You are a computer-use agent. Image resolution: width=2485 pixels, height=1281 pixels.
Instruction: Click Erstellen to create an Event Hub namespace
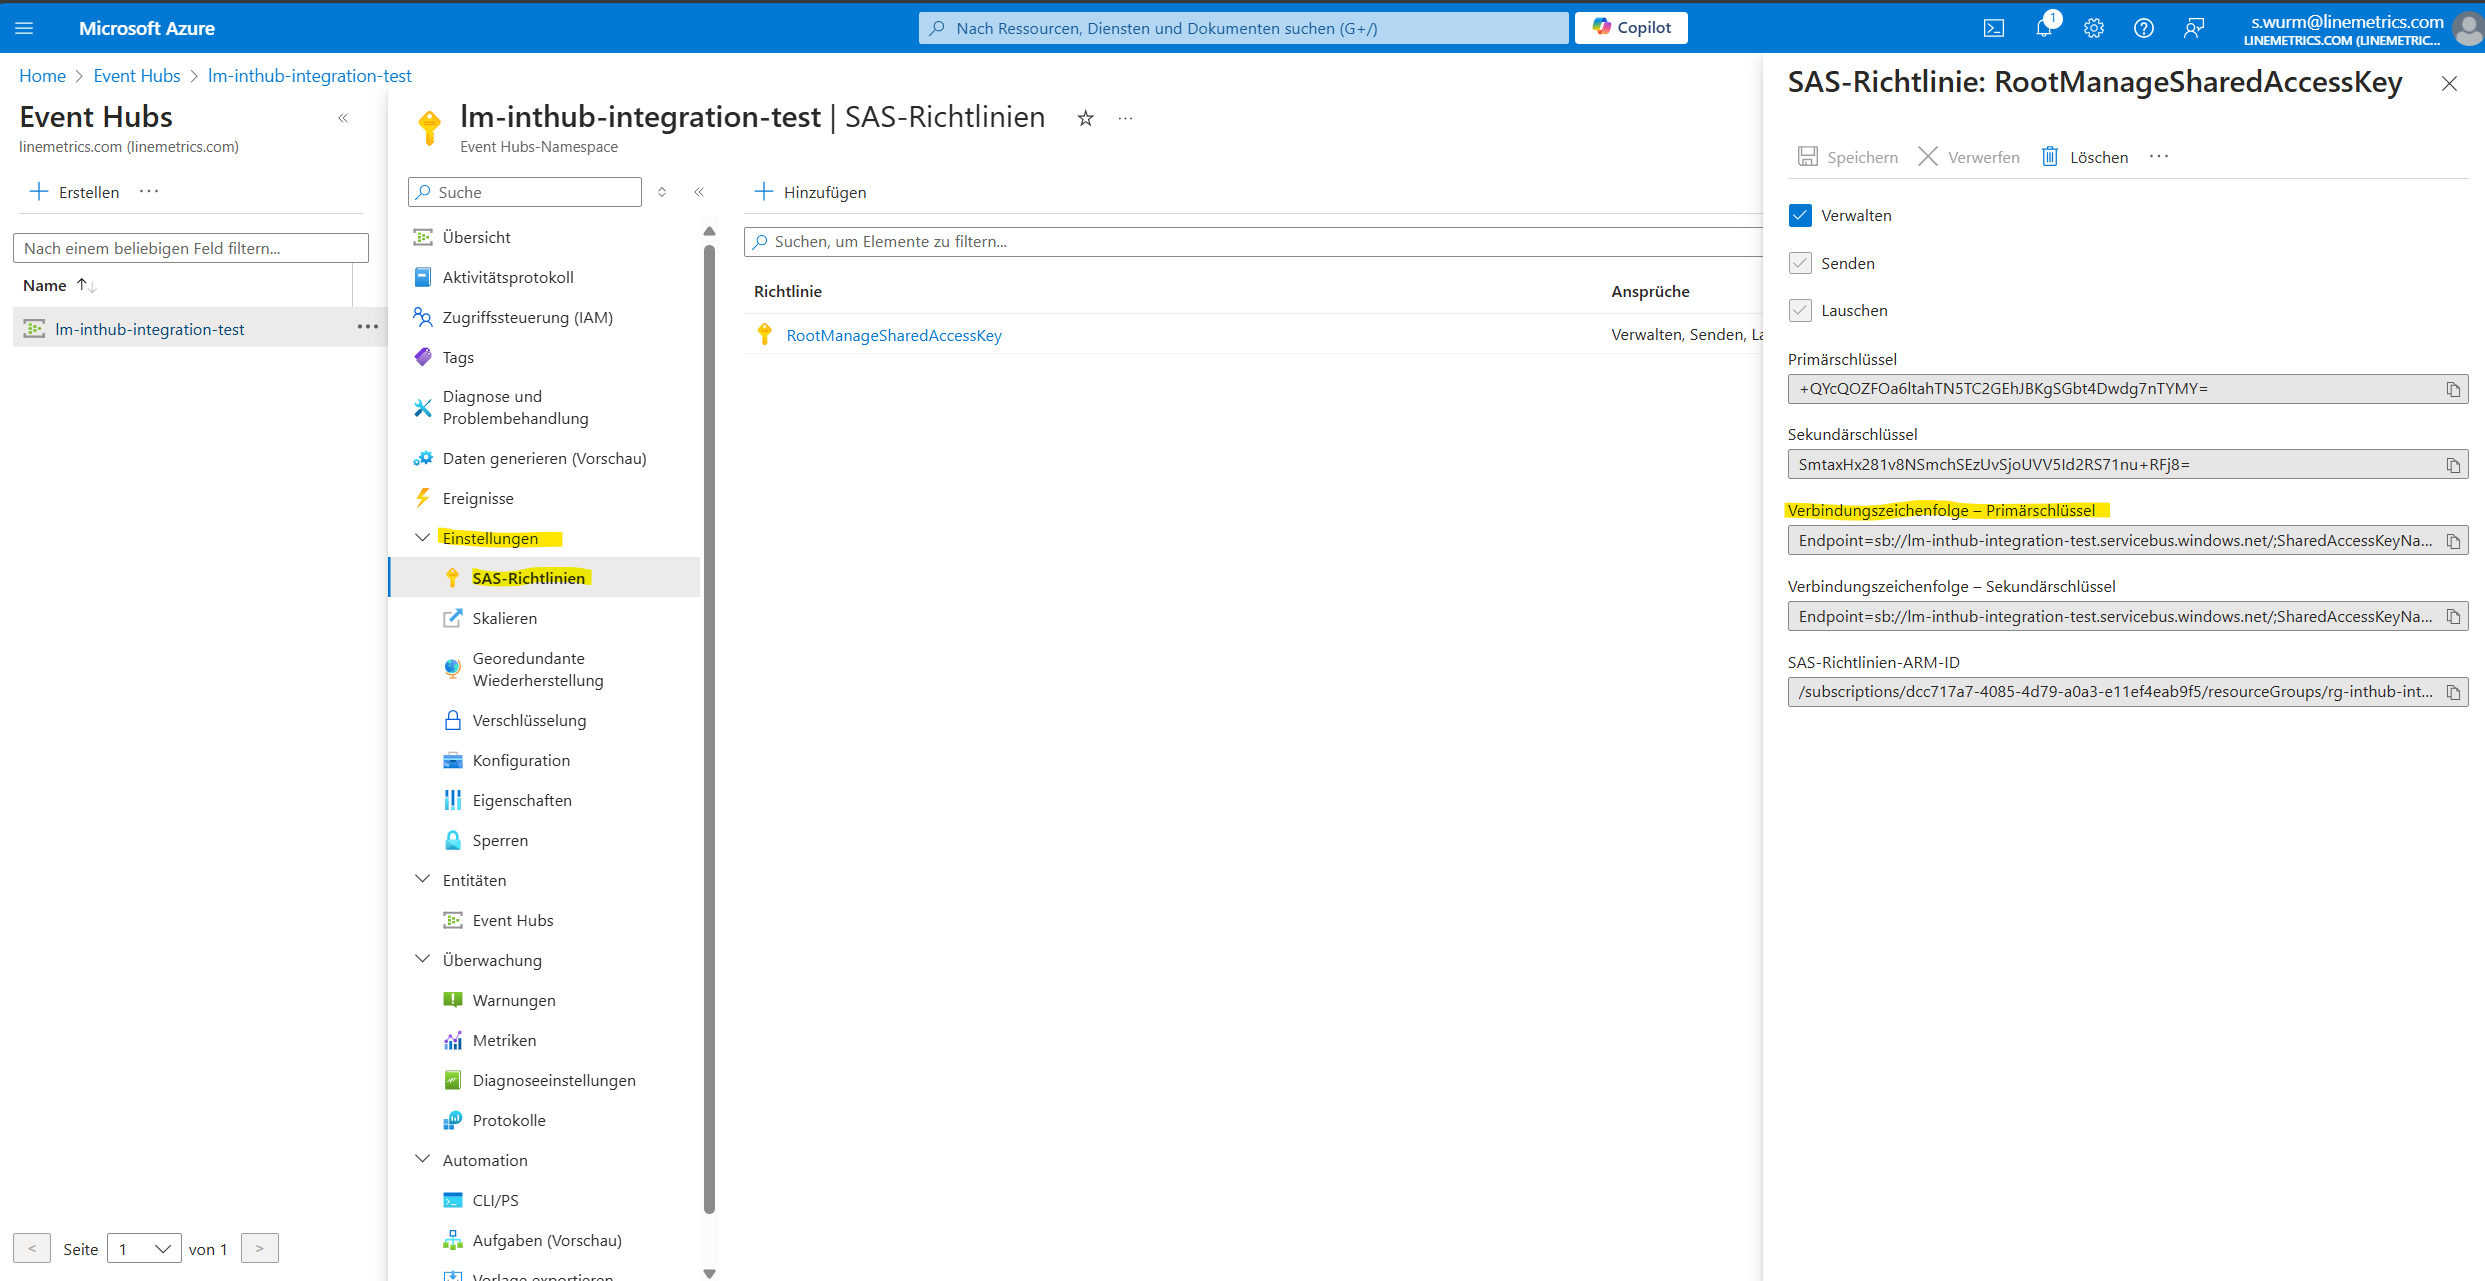(75, 192)
